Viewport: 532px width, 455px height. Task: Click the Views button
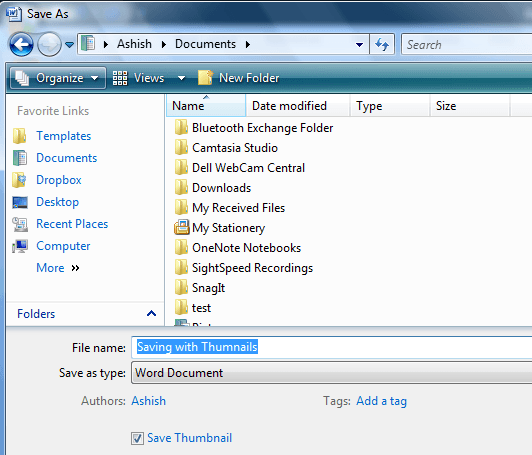[138, 78]
